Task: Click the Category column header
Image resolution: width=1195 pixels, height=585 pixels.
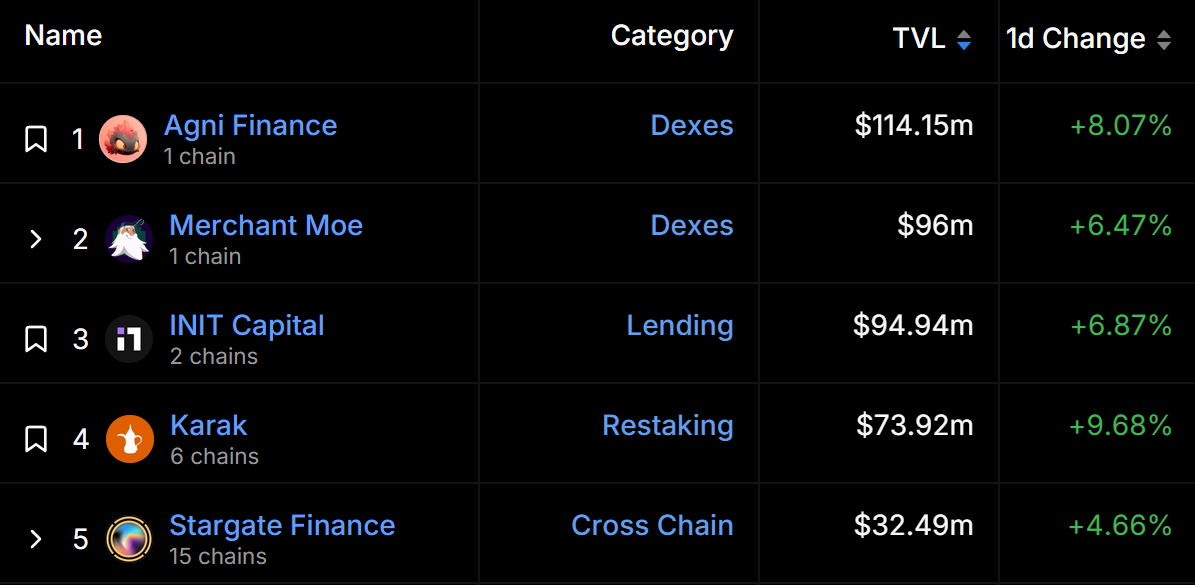Action: click(672, 36)
